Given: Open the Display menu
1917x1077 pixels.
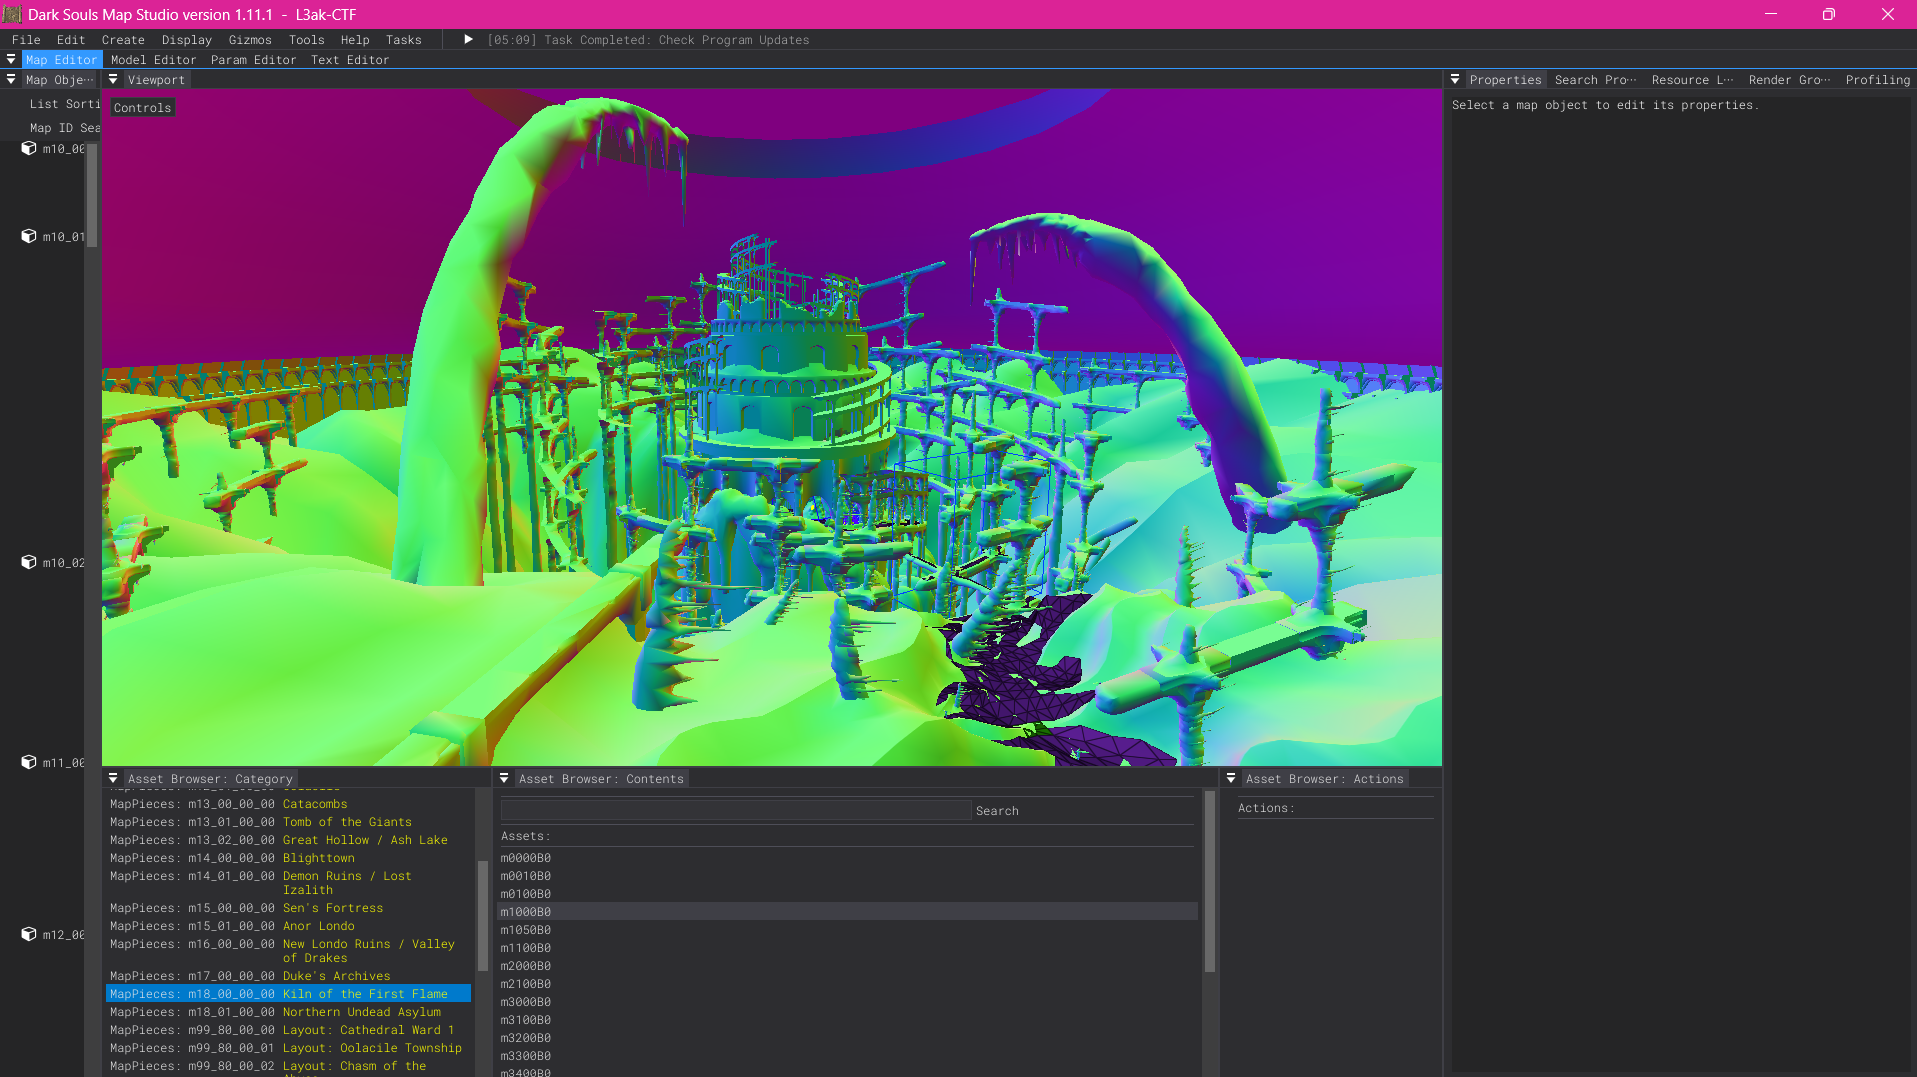Looking at the screenshot, I should (187, 40).
